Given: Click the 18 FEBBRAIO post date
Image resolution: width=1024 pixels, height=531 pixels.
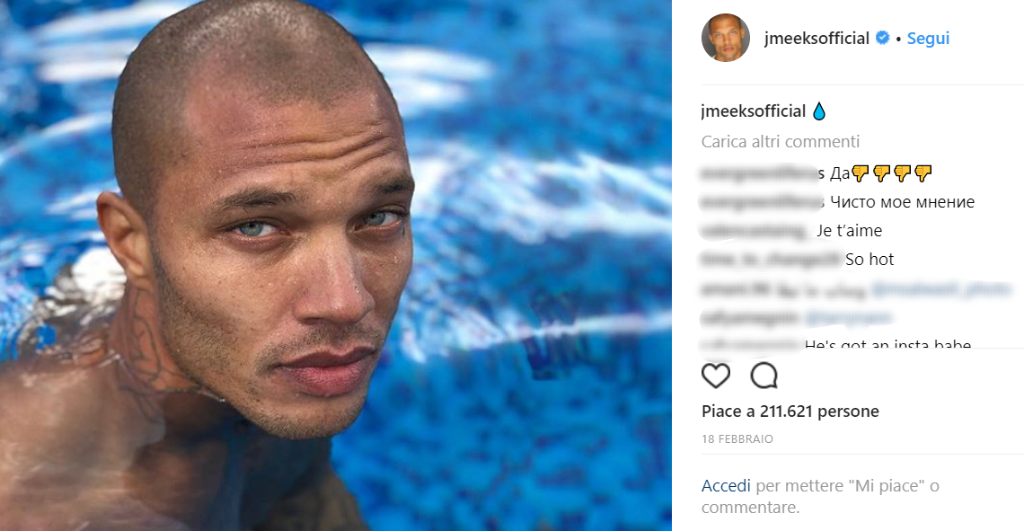Looking at the screenshot, I should click(x=737, y=439).
